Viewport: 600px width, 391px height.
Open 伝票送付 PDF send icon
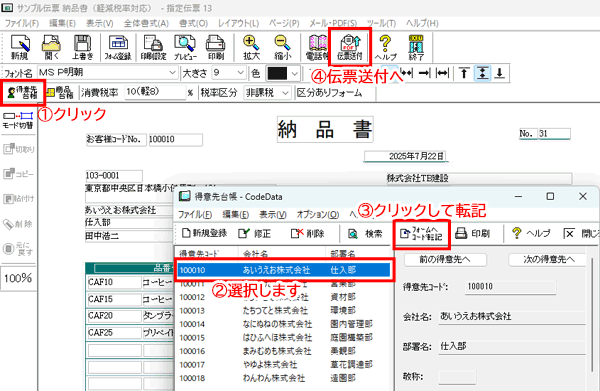pyautogui.click(x=349, y=47)
